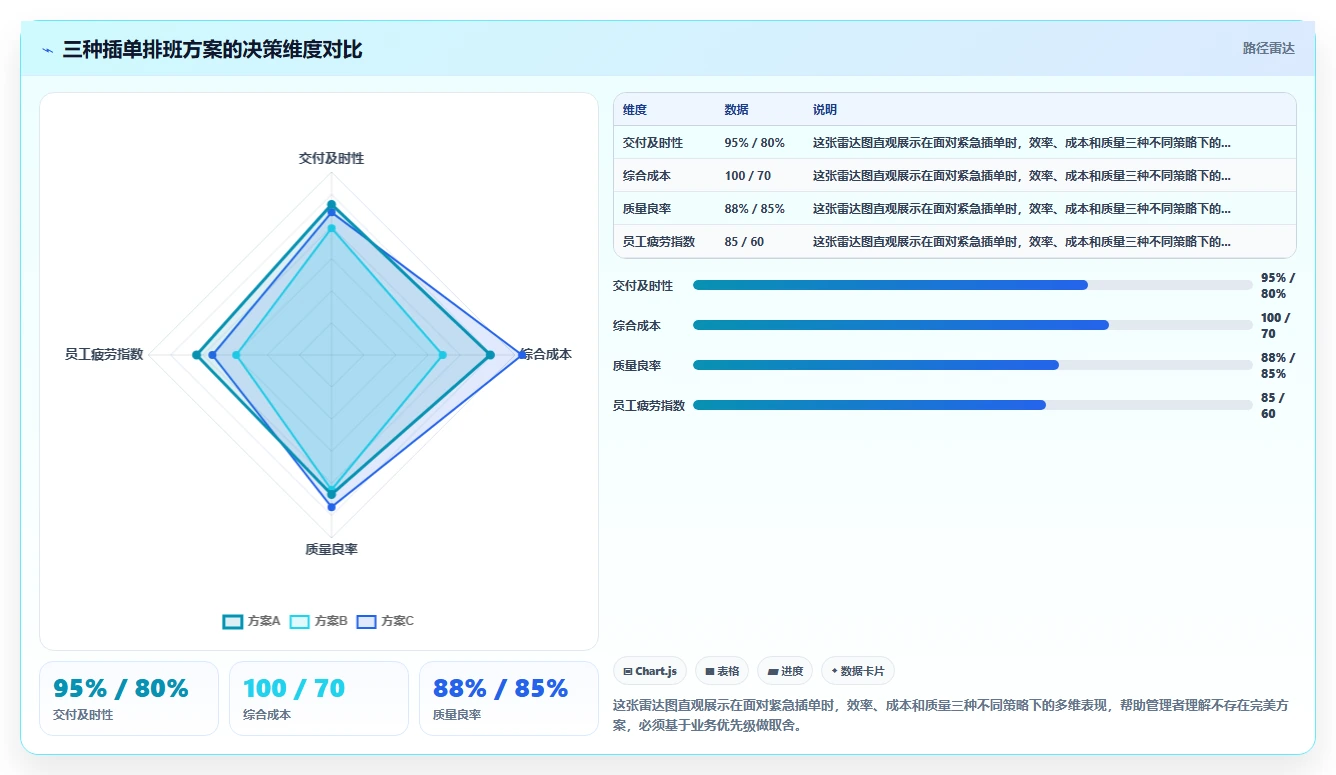Click 方案A data point on 交付及时性 axis
1336x775 pixels.
pos(331,205)
